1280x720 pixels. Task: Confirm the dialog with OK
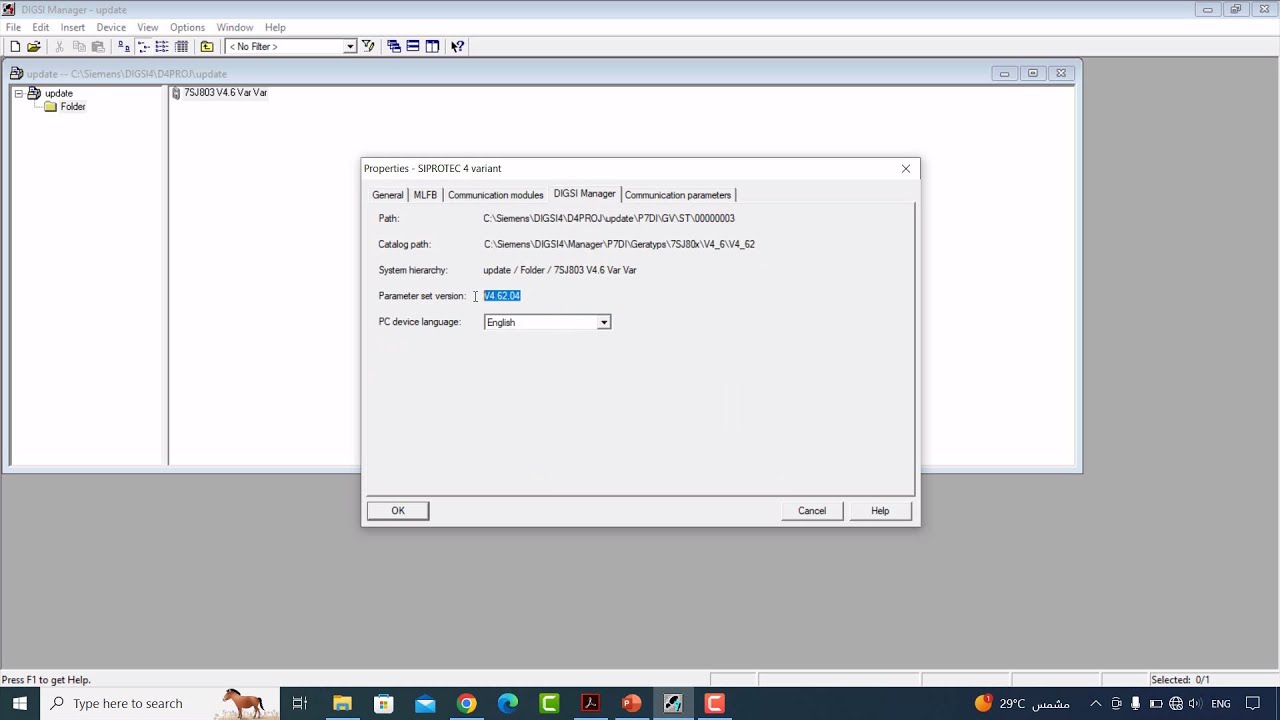click(398, 511)
